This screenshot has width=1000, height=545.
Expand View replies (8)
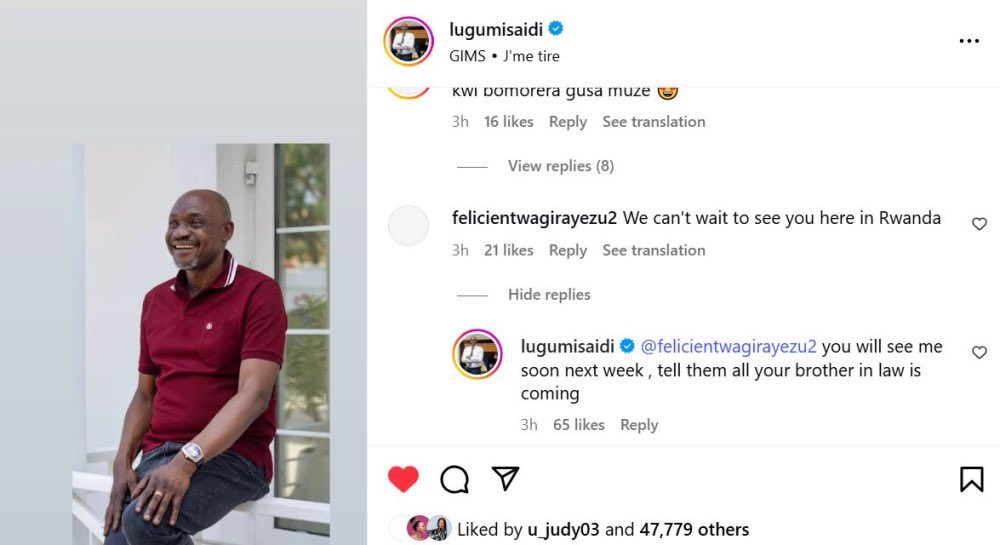pyautogui.click(x=560, y=166)
